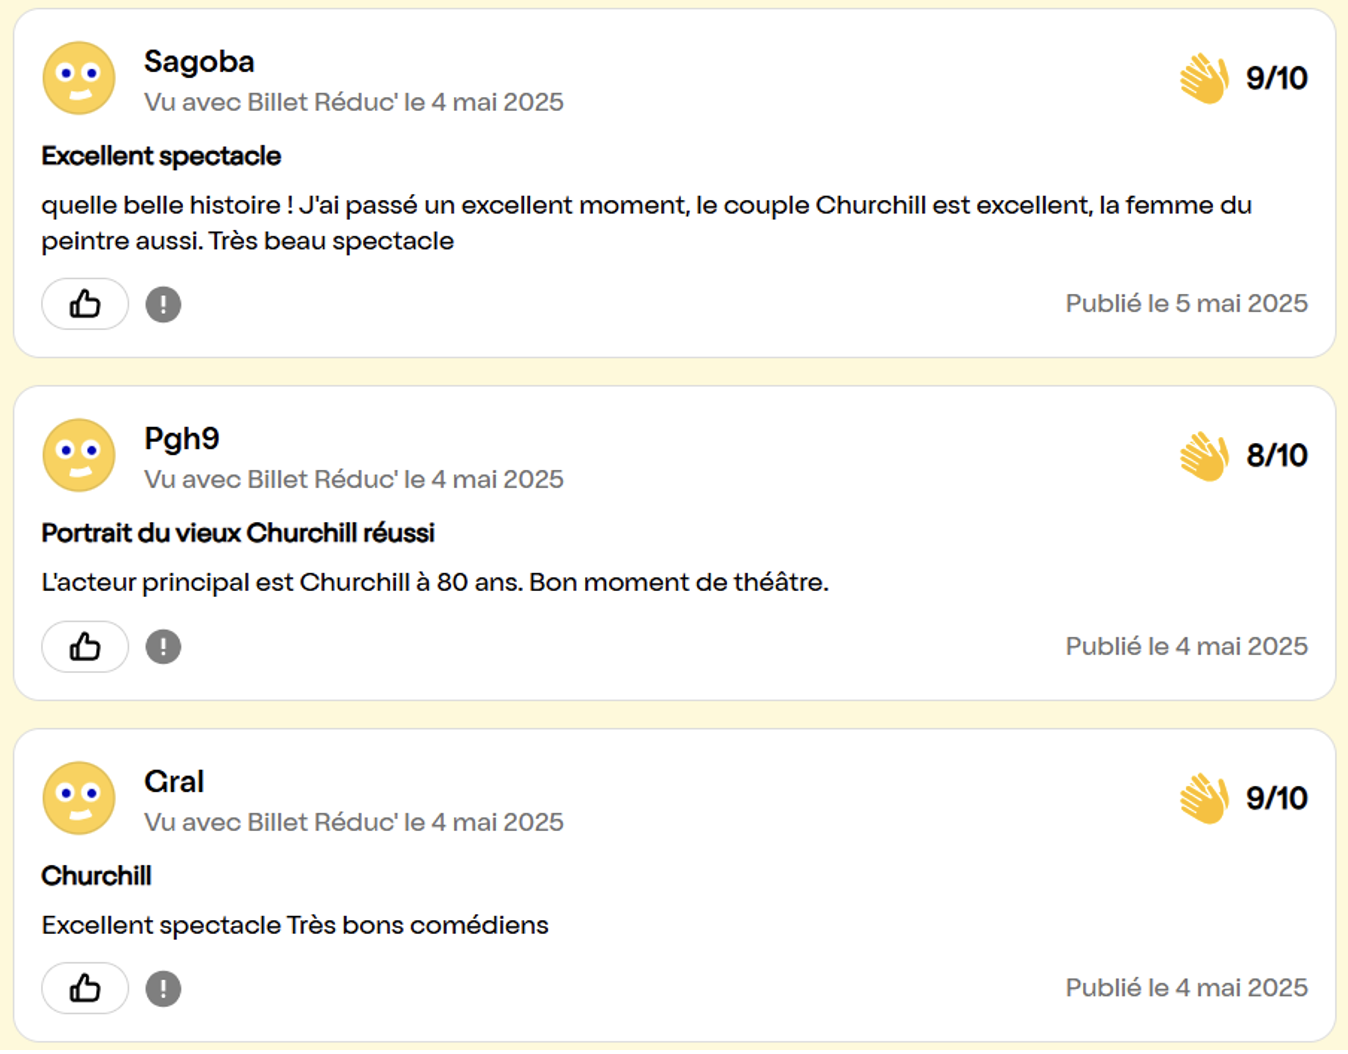Screen dimensions: 1348x1054
Task: Click the clapping hands beside Sagoba's 9/10
Action: [x=1204, y=78]
